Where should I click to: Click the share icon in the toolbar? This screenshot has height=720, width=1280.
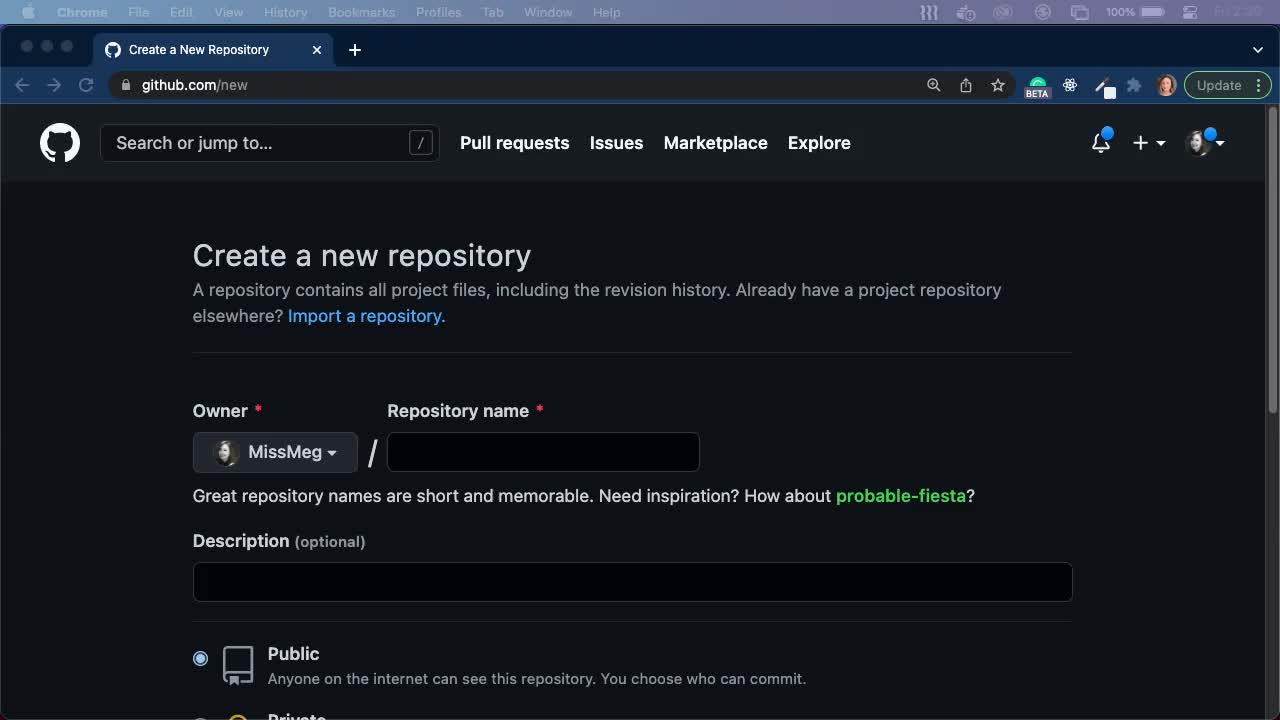965,85
